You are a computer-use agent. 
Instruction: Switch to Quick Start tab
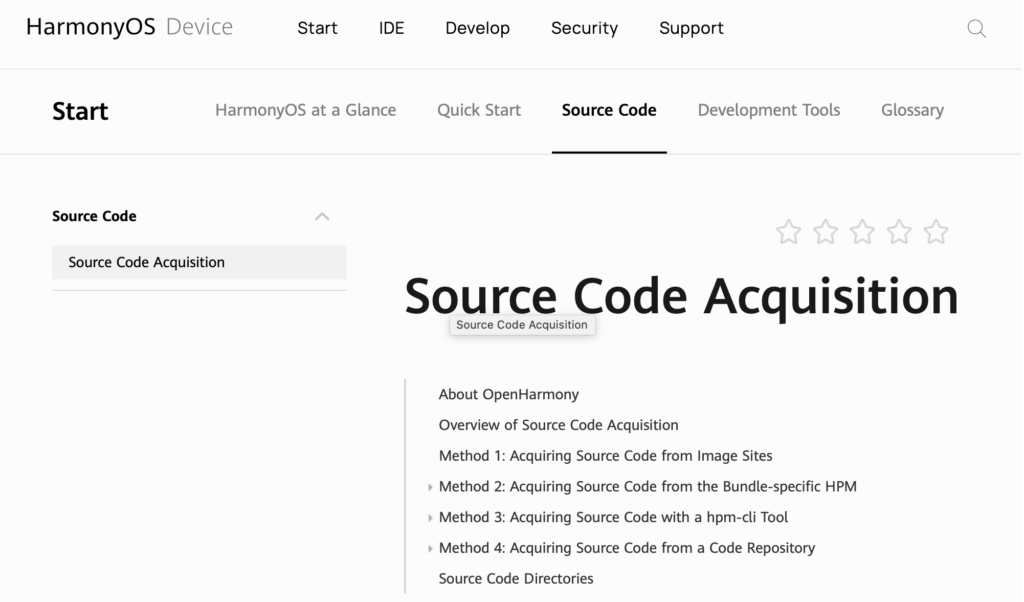pyautogui.click(x=479, y=110)
